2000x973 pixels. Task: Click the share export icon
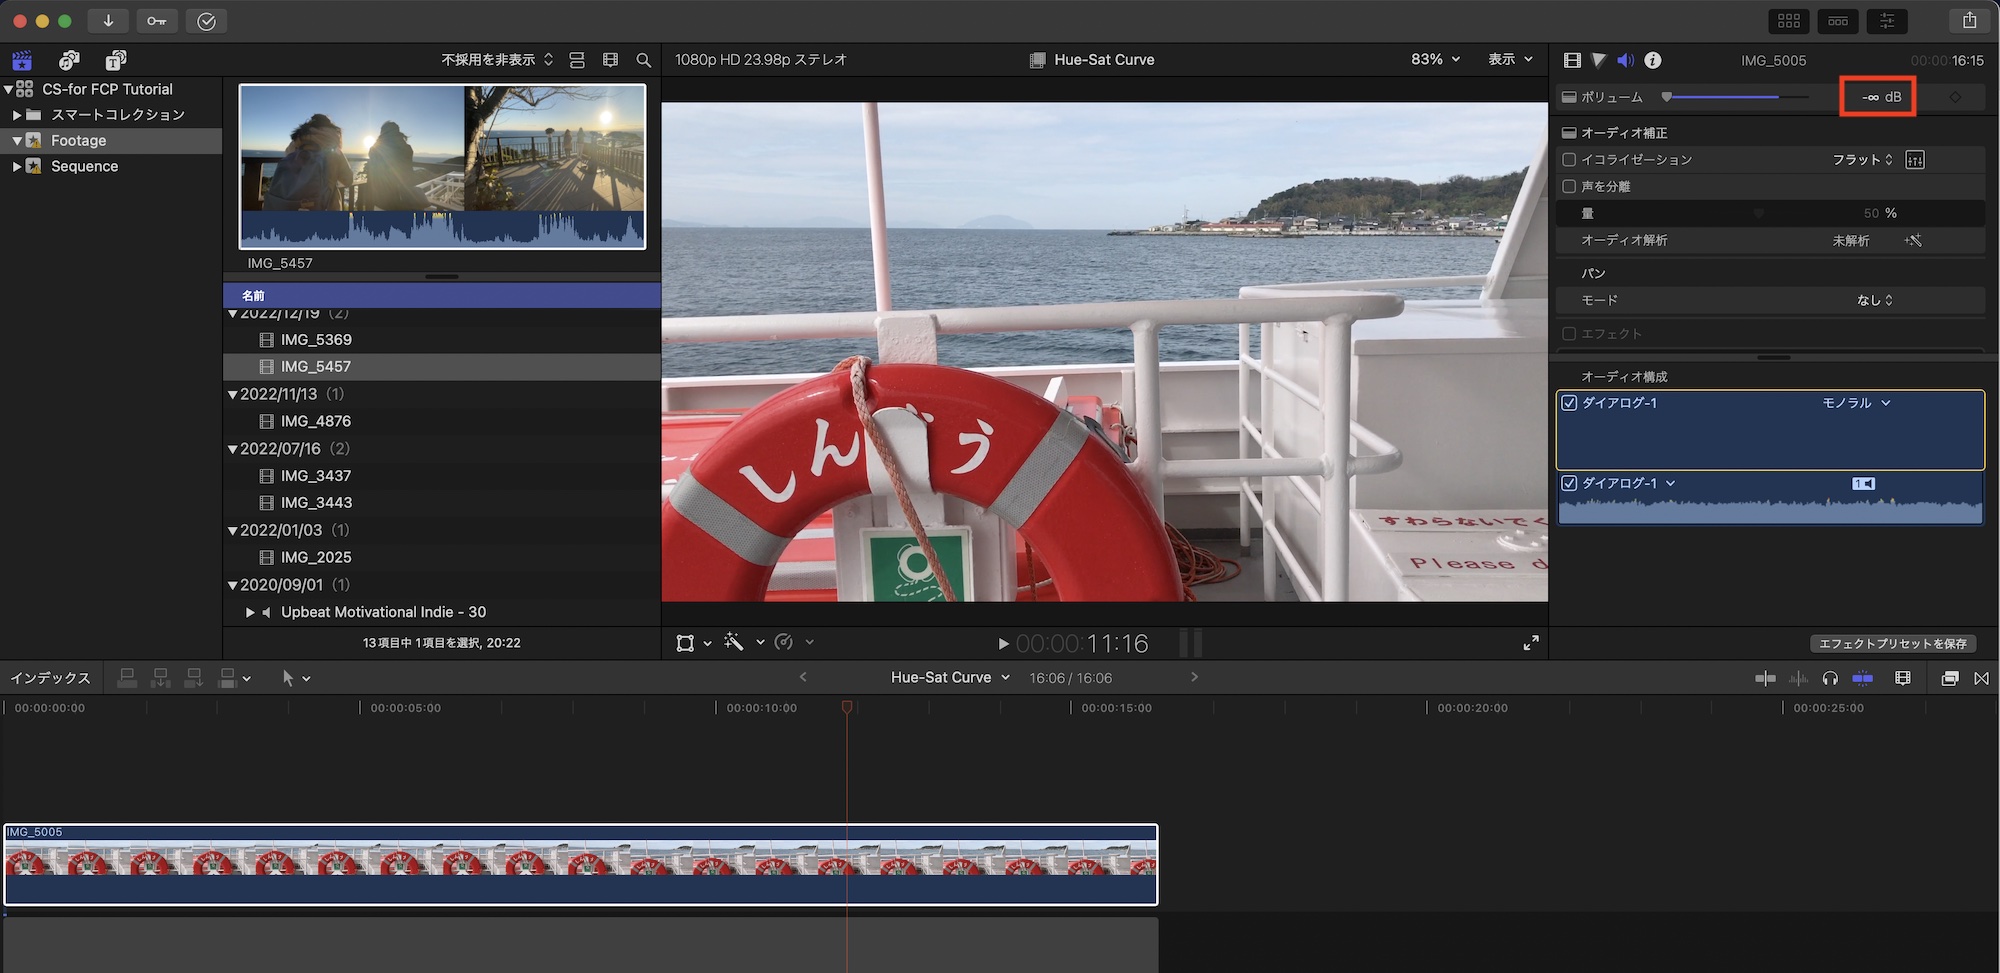pos(1969,21)
